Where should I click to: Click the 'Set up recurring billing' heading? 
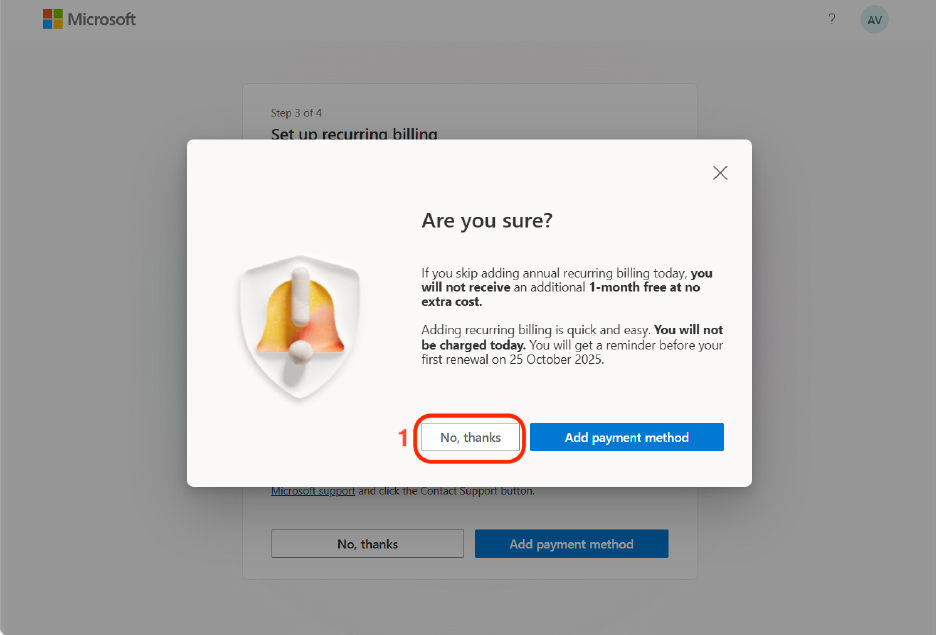point(354,134)
